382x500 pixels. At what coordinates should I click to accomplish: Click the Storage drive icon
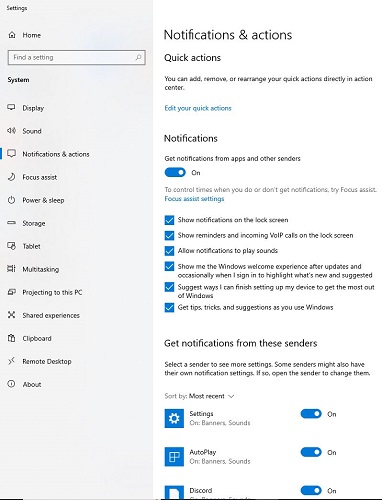[x=12, y=223]
